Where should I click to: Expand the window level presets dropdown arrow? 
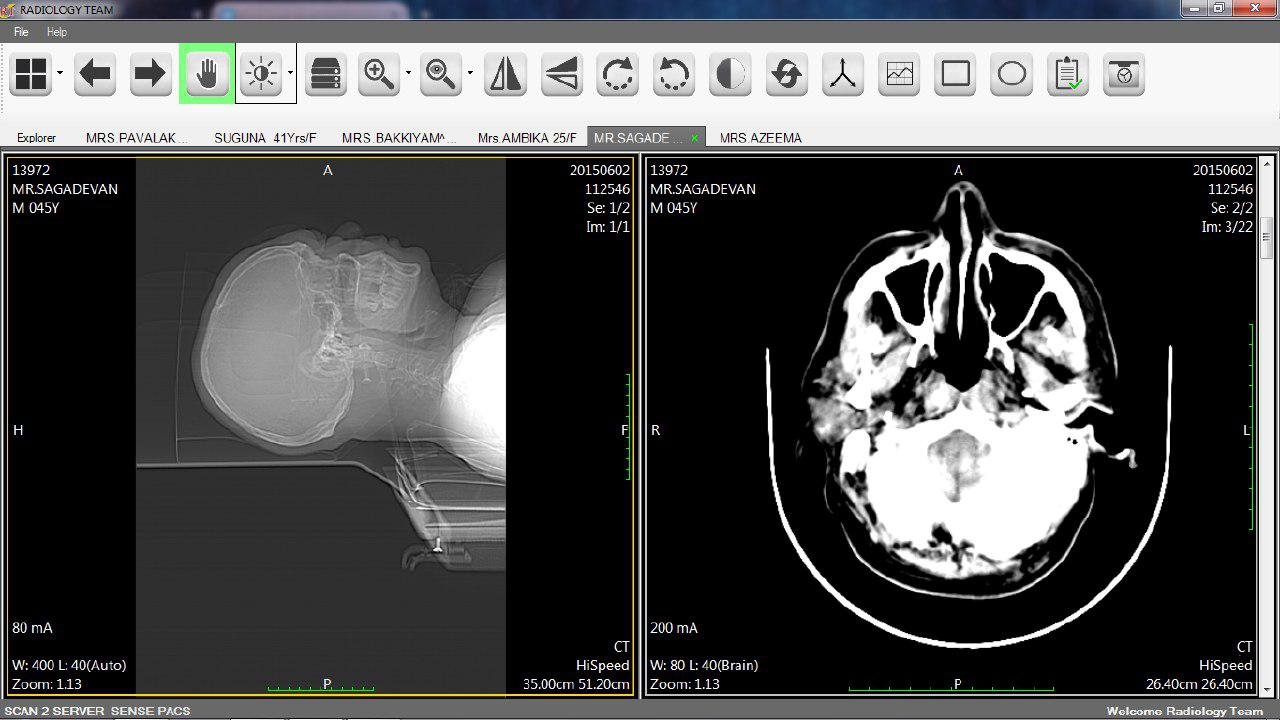pyautogui.click(x=290, y=73)
